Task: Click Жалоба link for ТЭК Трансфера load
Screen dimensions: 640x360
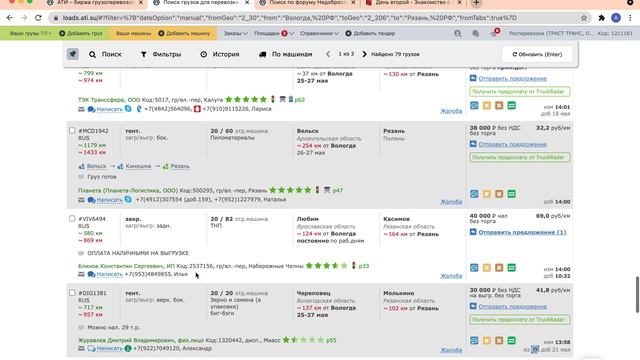Action: point(451,111)
